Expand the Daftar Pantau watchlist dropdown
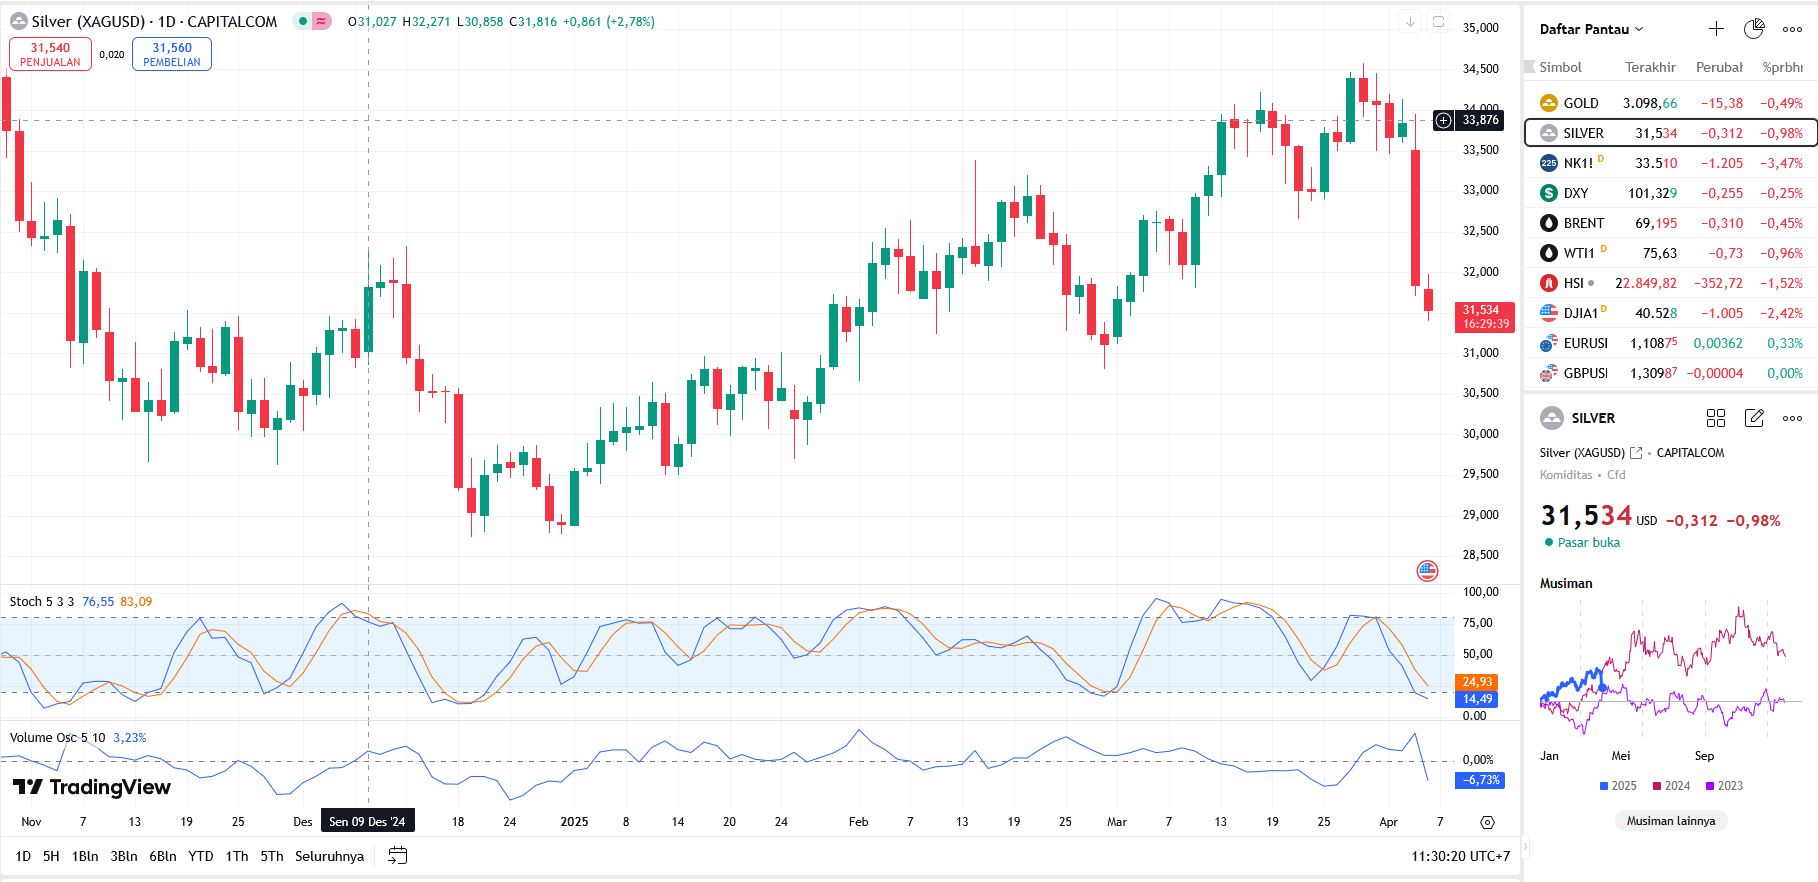 [1591, 29]
